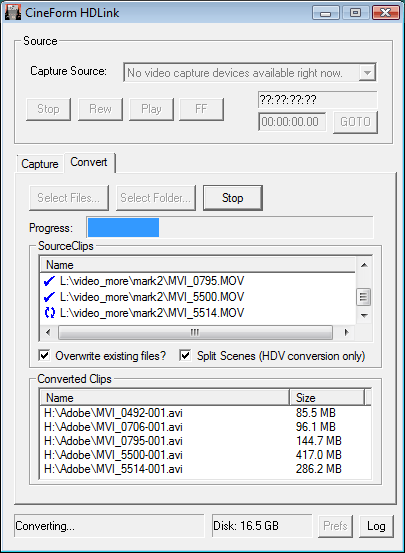Screen dimensions: 405x553
Task: Click the Select Folder... button
Action: coord(156,198)
